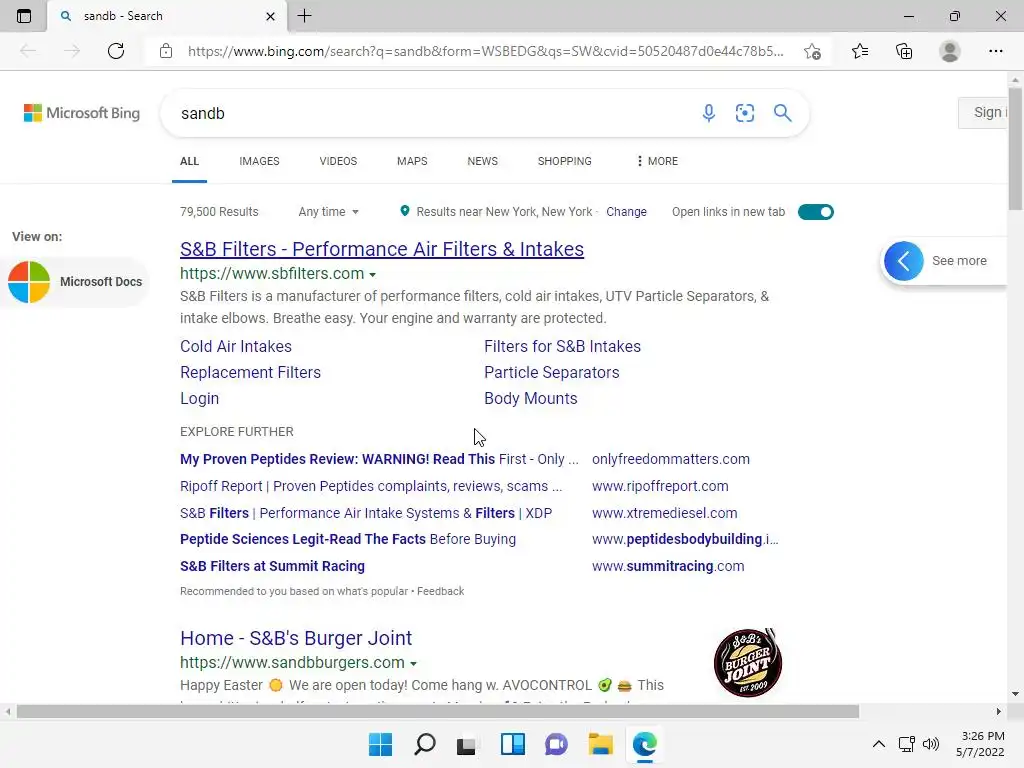
Task: Click the Edge icon on taskbar
Action: (x=645, y=744)
